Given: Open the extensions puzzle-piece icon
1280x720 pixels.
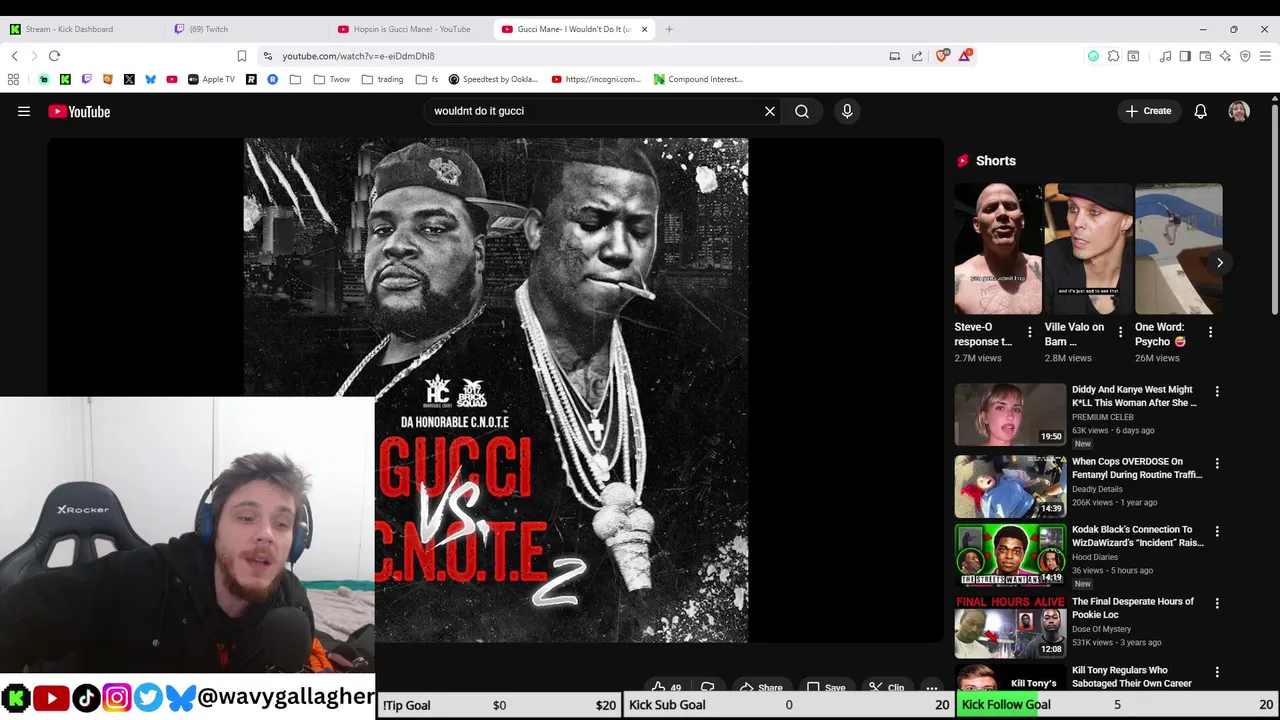Looking at the screenshot, I should (1113, 56).
